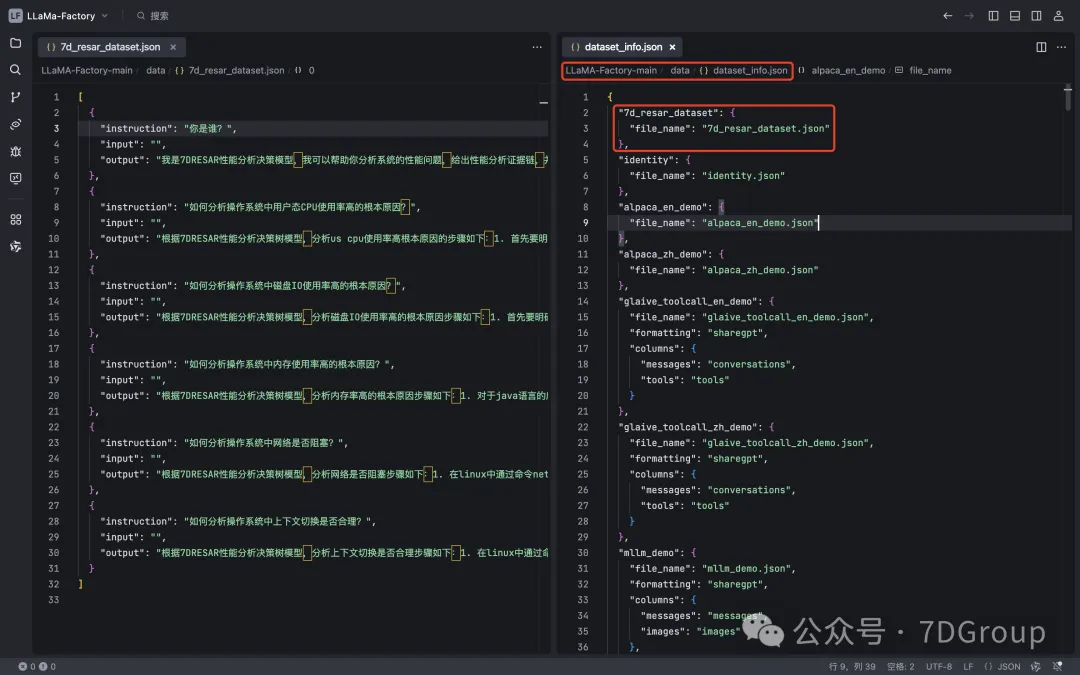
Task: Click the left editor minimap marker
Action: click(543, 103)
